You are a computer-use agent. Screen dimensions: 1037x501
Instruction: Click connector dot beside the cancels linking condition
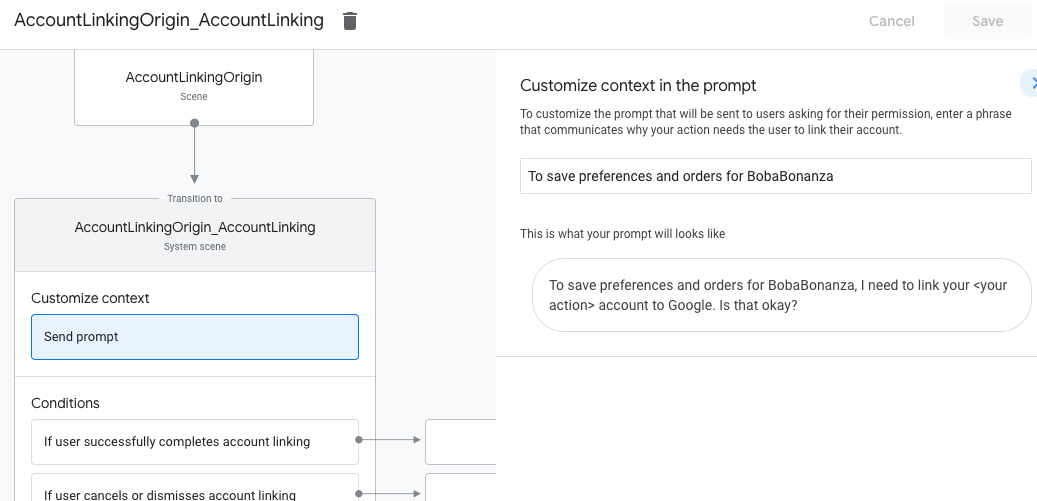[x=359, y=492]
